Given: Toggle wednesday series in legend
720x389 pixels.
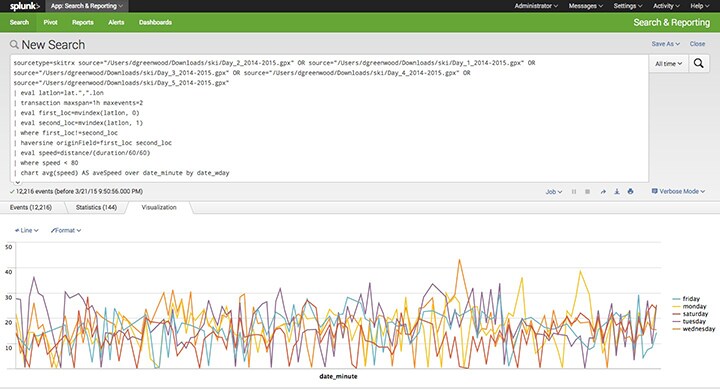Looking at the screenshot, I should (x=693, y=329).
